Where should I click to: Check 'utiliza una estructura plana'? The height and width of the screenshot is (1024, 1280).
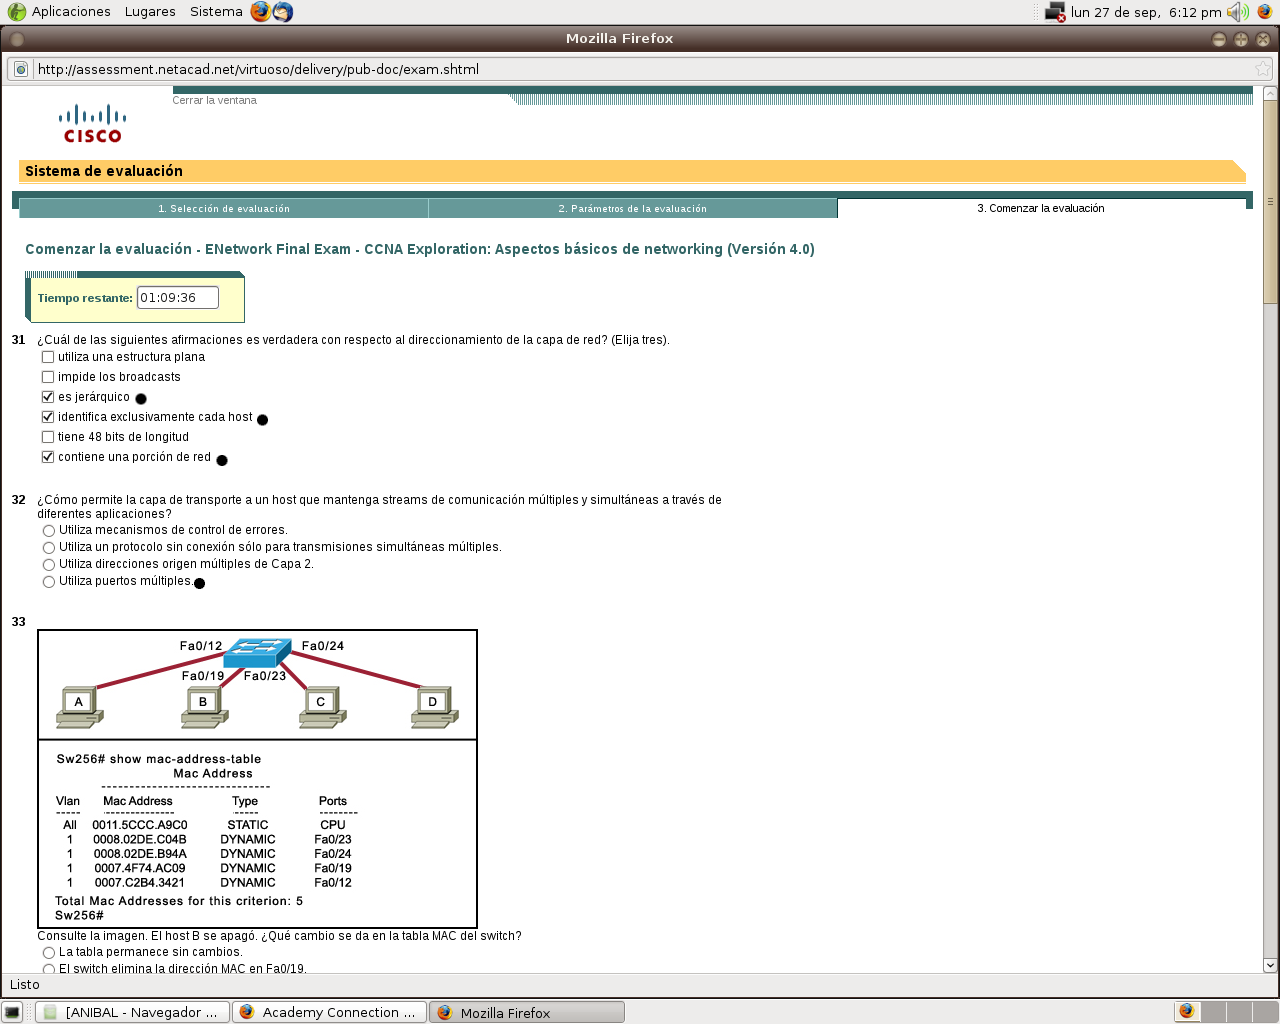(x=48, y=357)
